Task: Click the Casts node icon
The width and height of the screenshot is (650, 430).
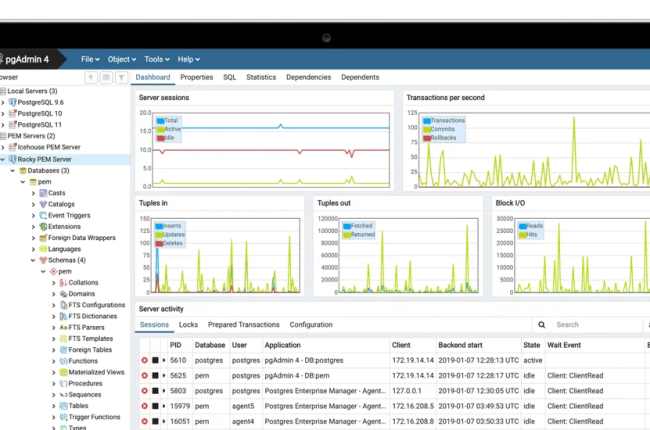Action: coord(43,193)
